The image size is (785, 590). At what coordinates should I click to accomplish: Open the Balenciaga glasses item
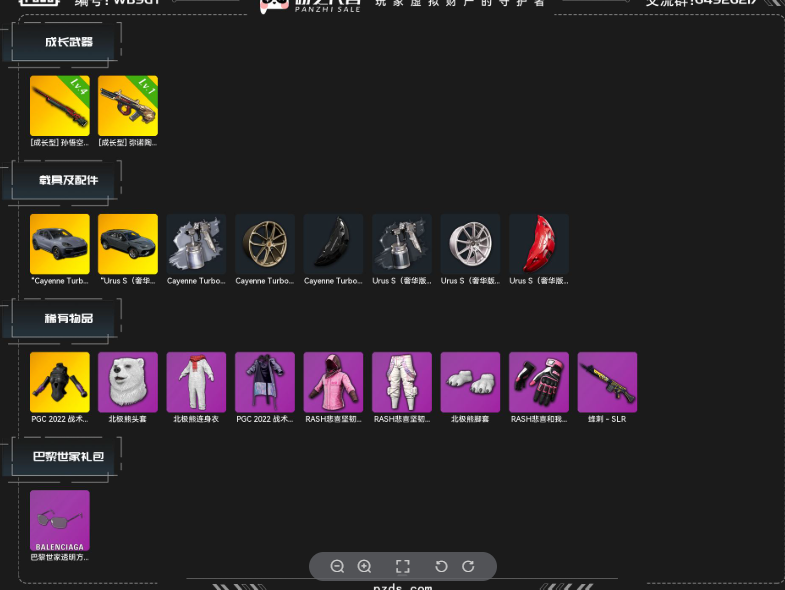coord(60,520)
